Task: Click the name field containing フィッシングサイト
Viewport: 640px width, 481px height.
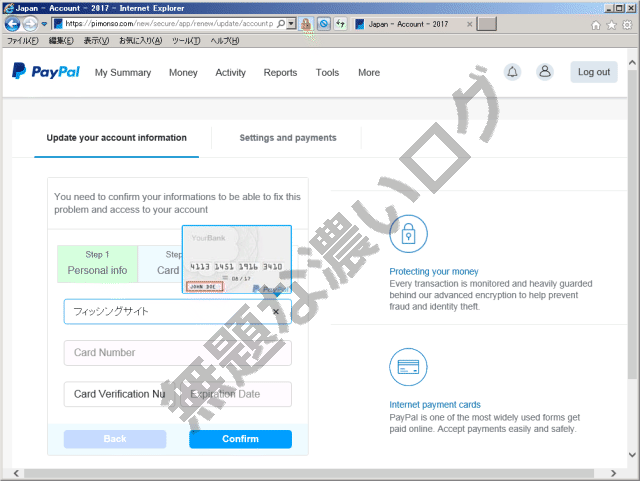Action: (x=178, y=312)
